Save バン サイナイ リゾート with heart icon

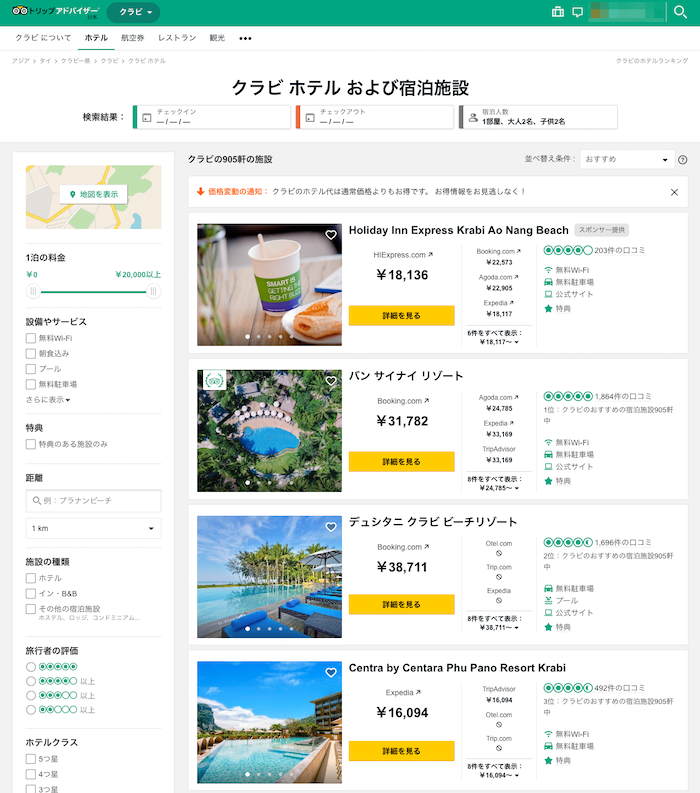(x=331, y=381)
